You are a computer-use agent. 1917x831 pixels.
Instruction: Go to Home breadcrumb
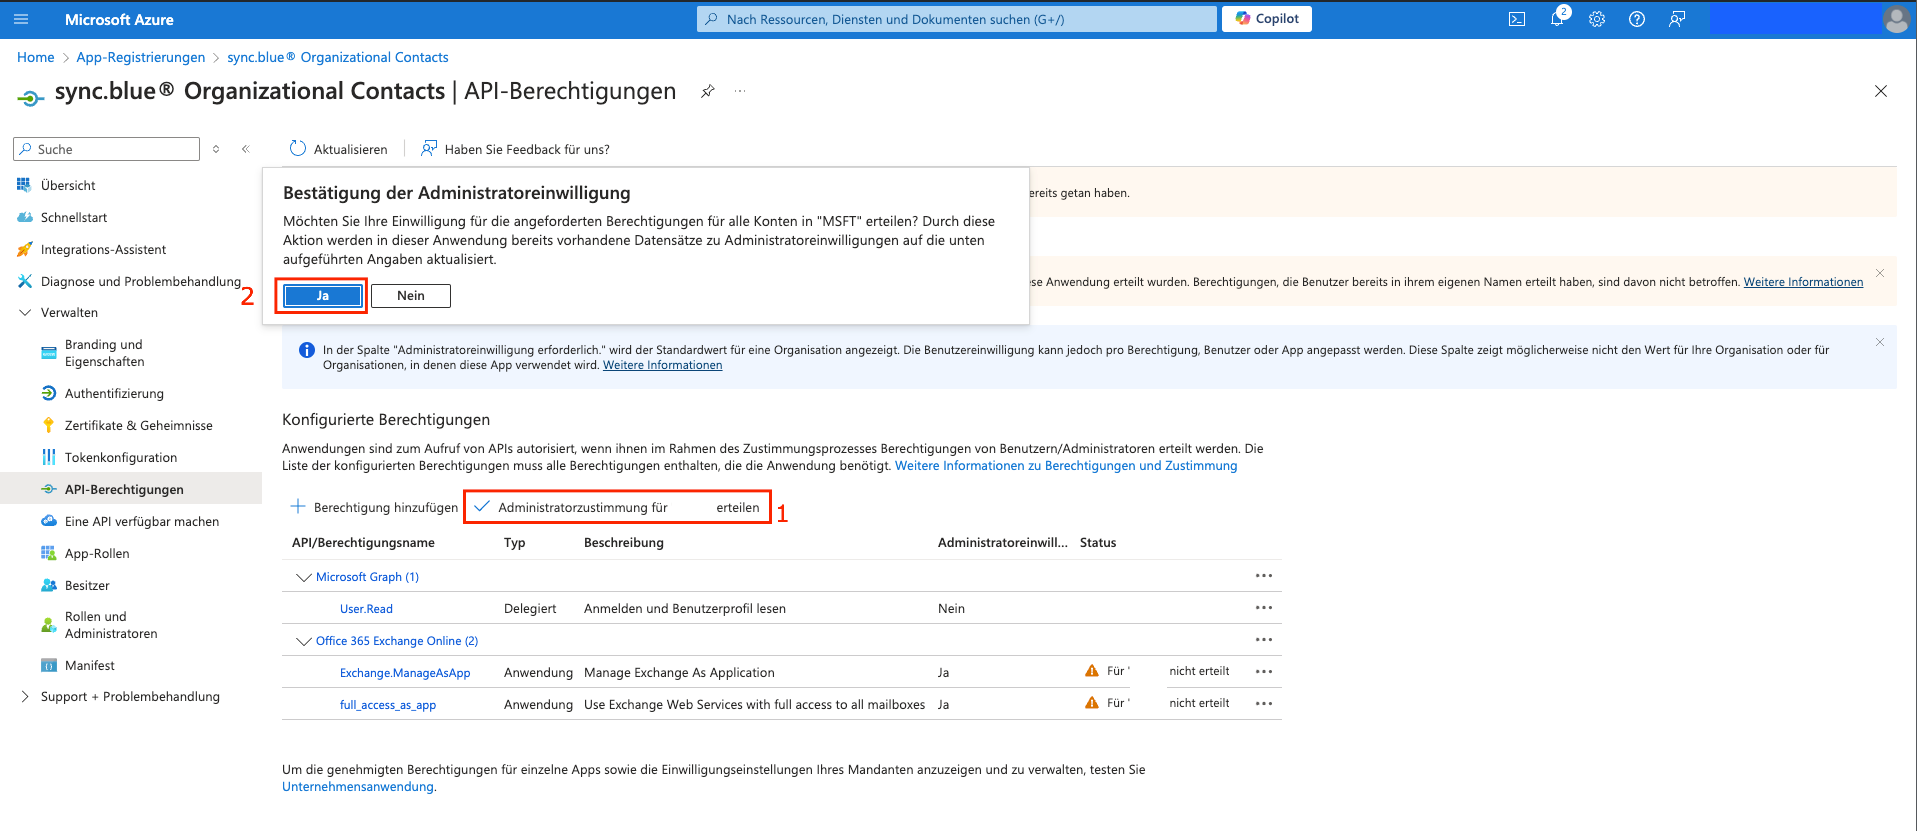[x=36, y=57]
